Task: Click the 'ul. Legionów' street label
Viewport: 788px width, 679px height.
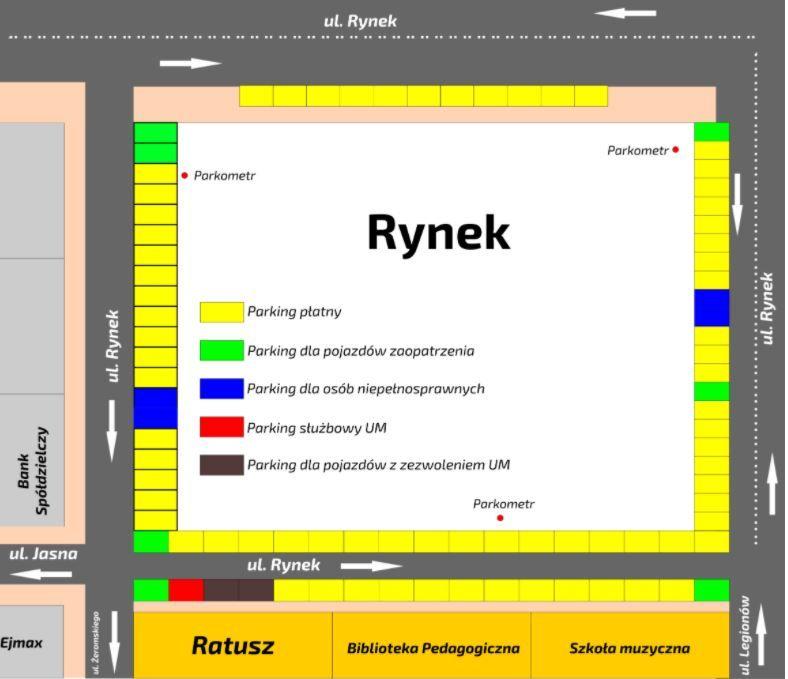Action: (744, 635)
